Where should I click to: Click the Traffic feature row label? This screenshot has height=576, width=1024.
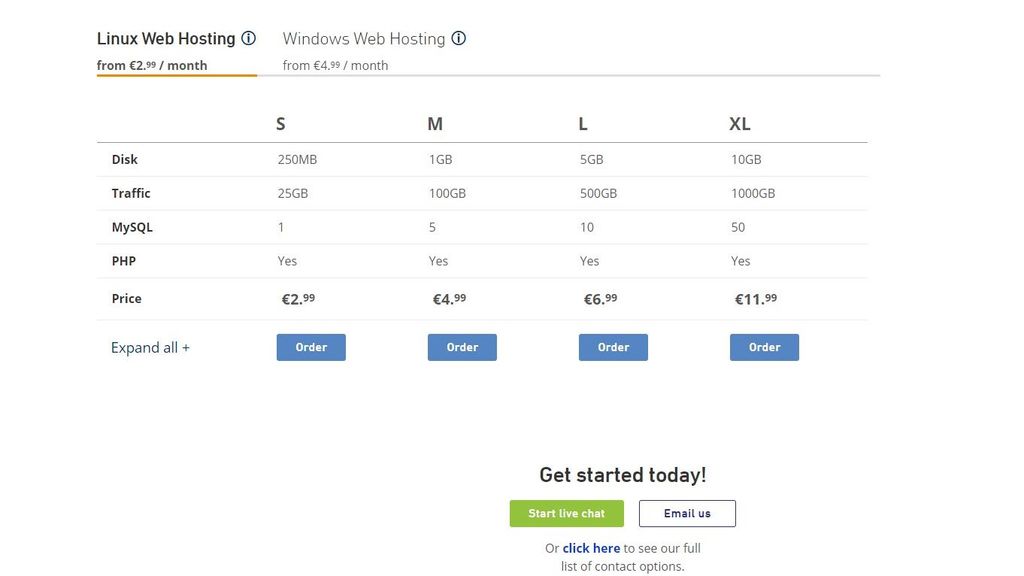pos(131,193)
